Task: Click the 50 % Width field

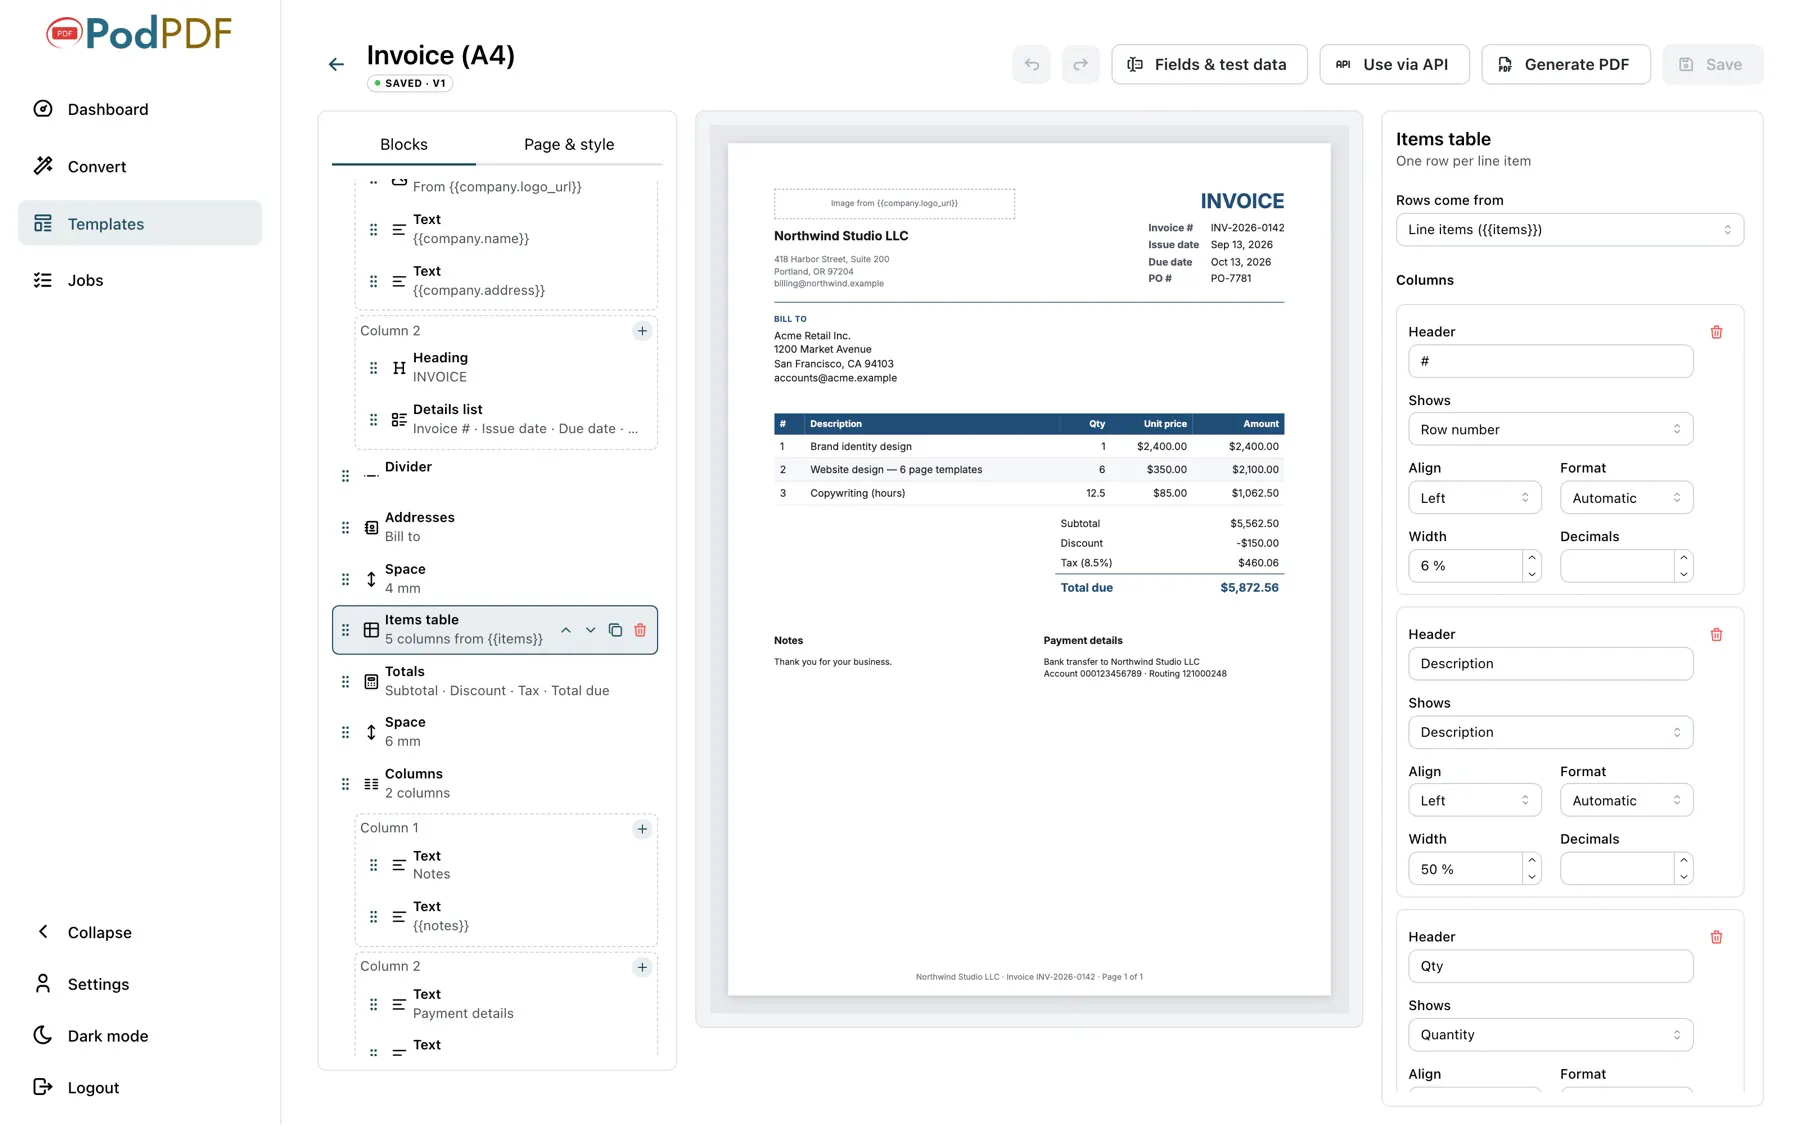Action: click(1466, 870)
